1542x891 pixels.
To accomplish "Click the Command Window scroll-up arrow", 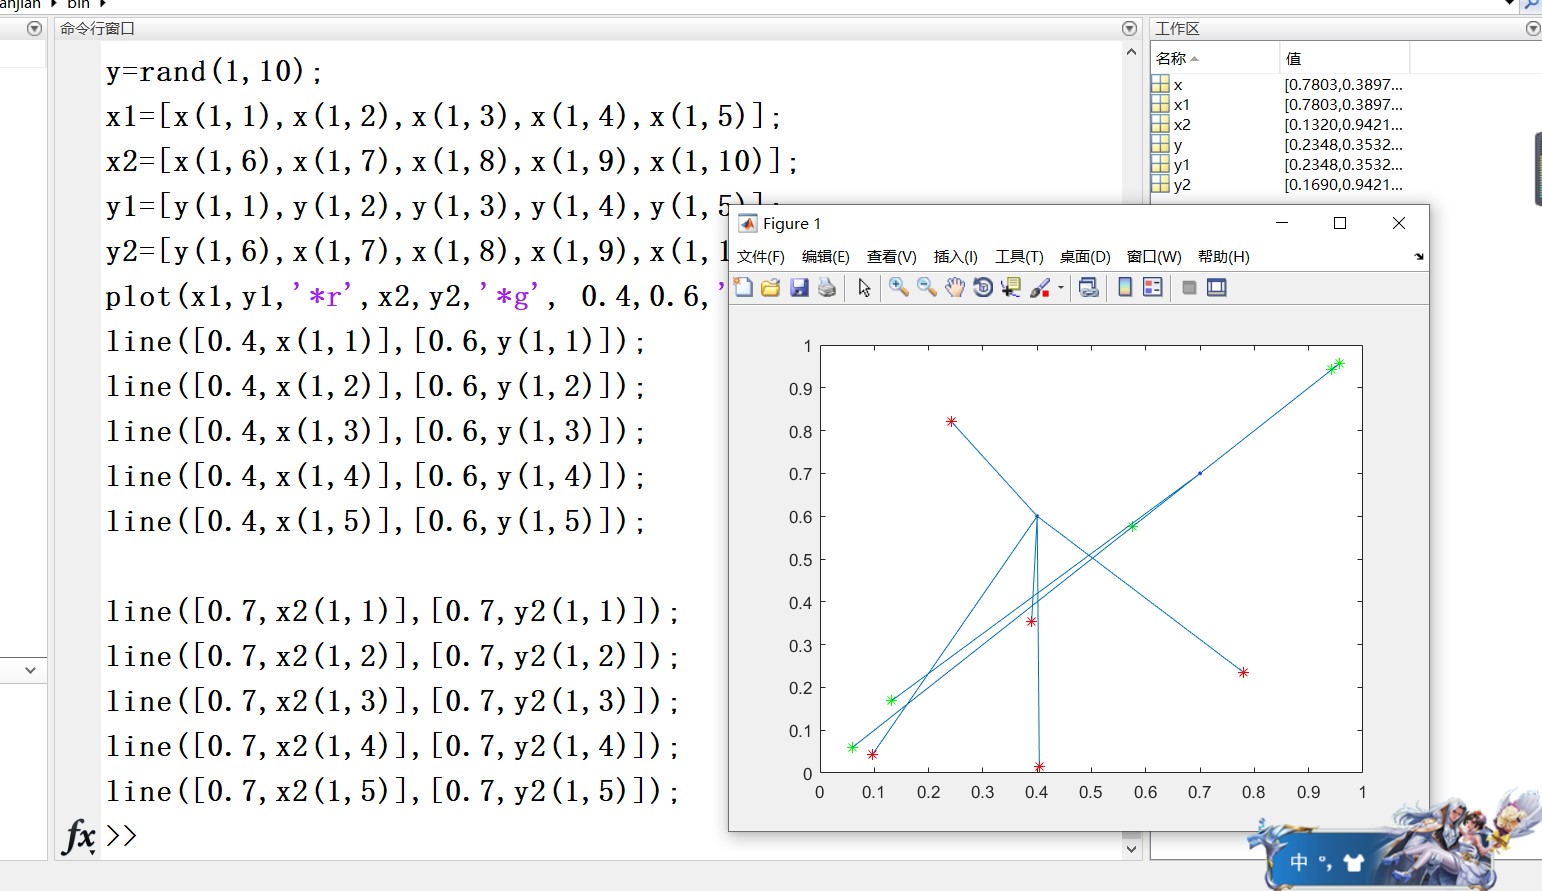I will tap(1131, 52).
